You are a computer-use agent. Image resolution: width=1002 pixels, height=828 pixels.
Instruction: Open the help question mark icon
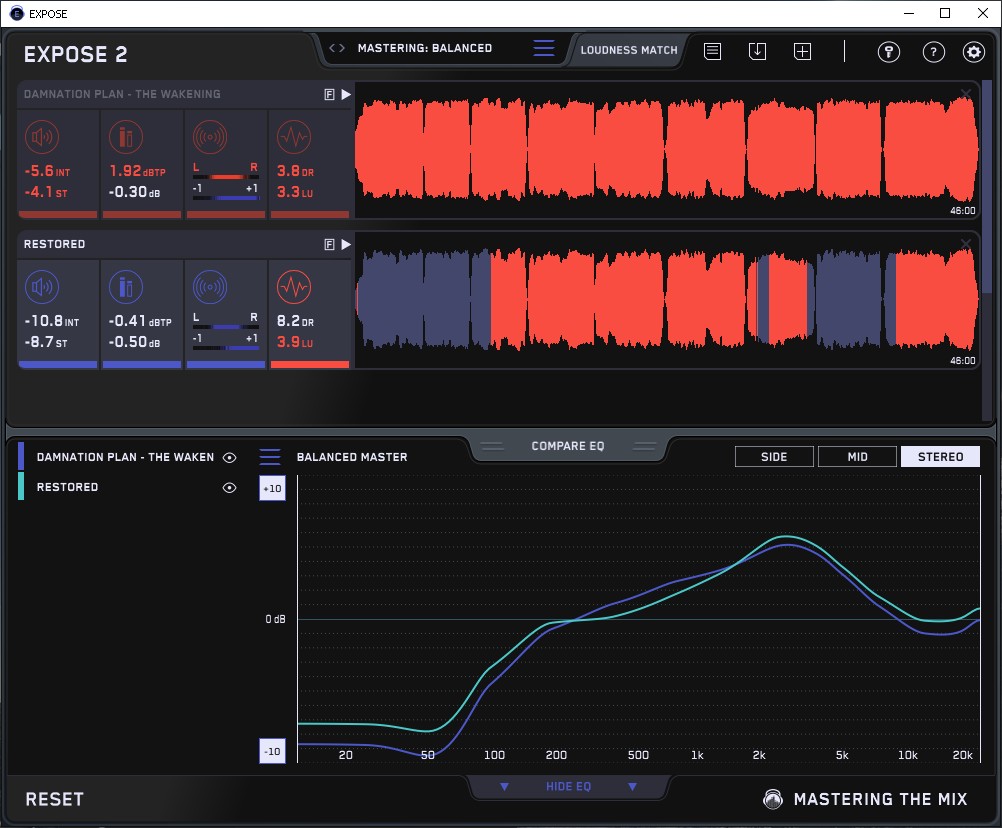(x=933, y=52)
